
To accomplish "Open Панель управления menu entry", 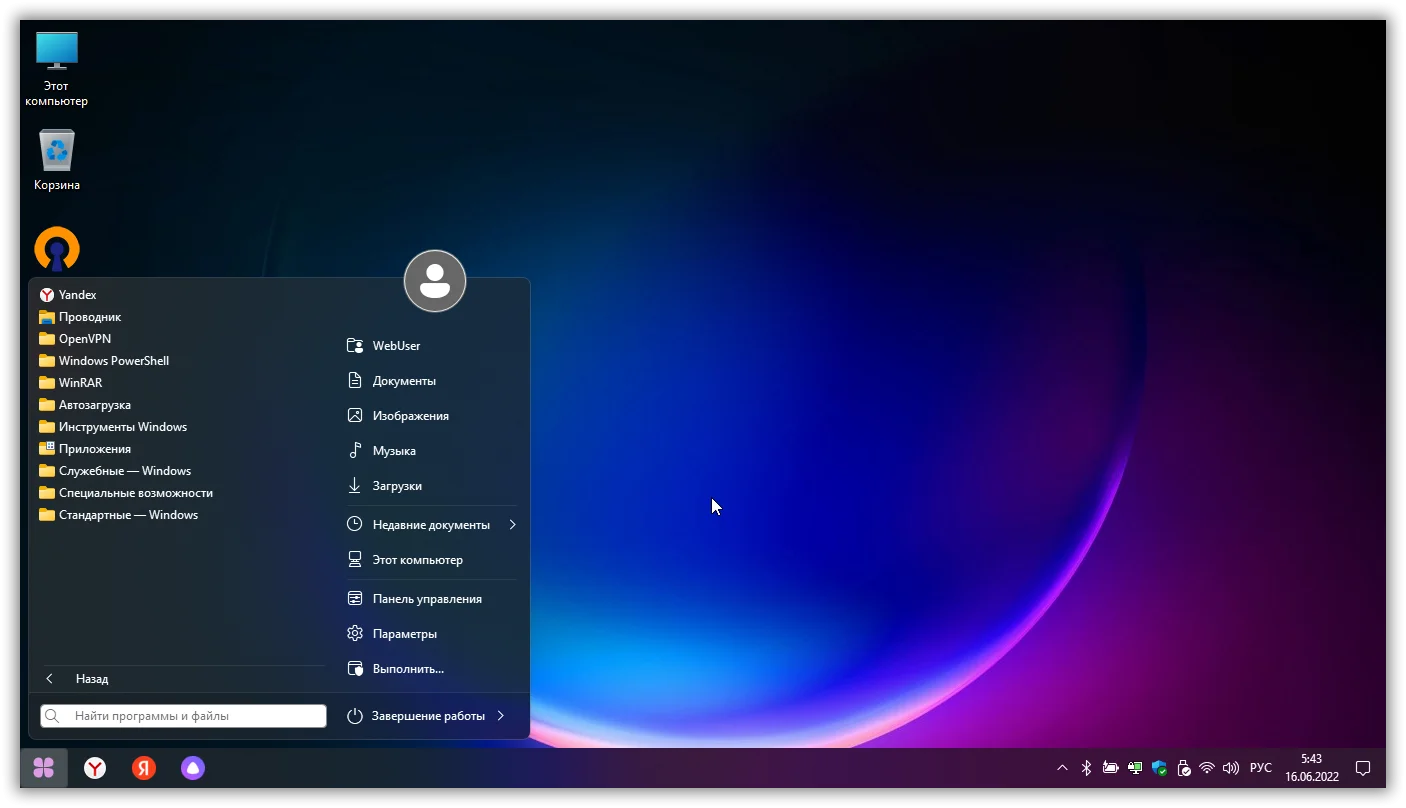I will [427, 599].
